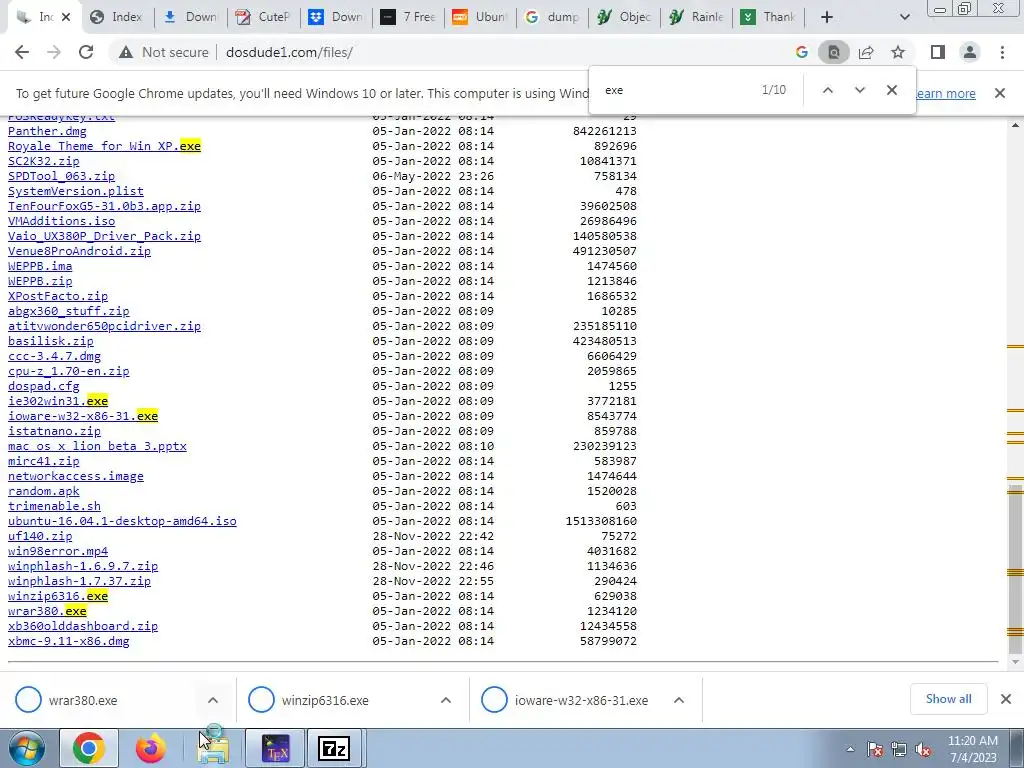1024x768 pixels.
Task: Expand wrar380.exe download options
Action: coord(213,700)
